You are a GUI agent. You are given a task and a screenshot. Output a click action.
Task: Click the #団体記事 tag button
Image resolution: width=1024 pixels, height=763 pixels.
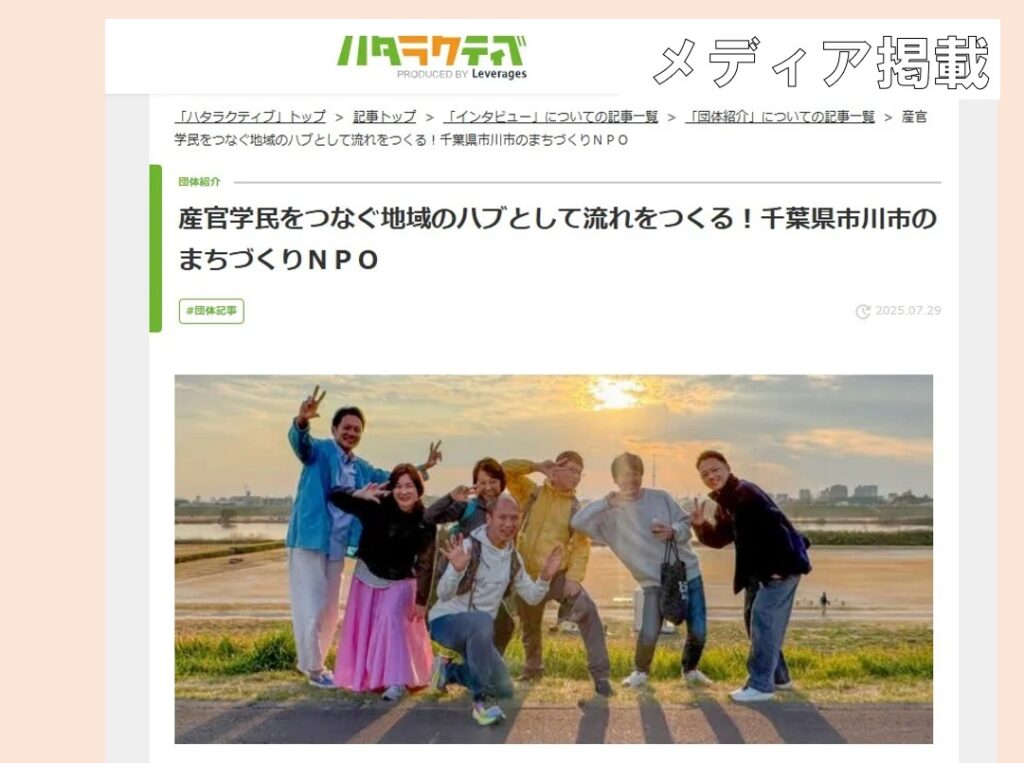tap(212, 311)
